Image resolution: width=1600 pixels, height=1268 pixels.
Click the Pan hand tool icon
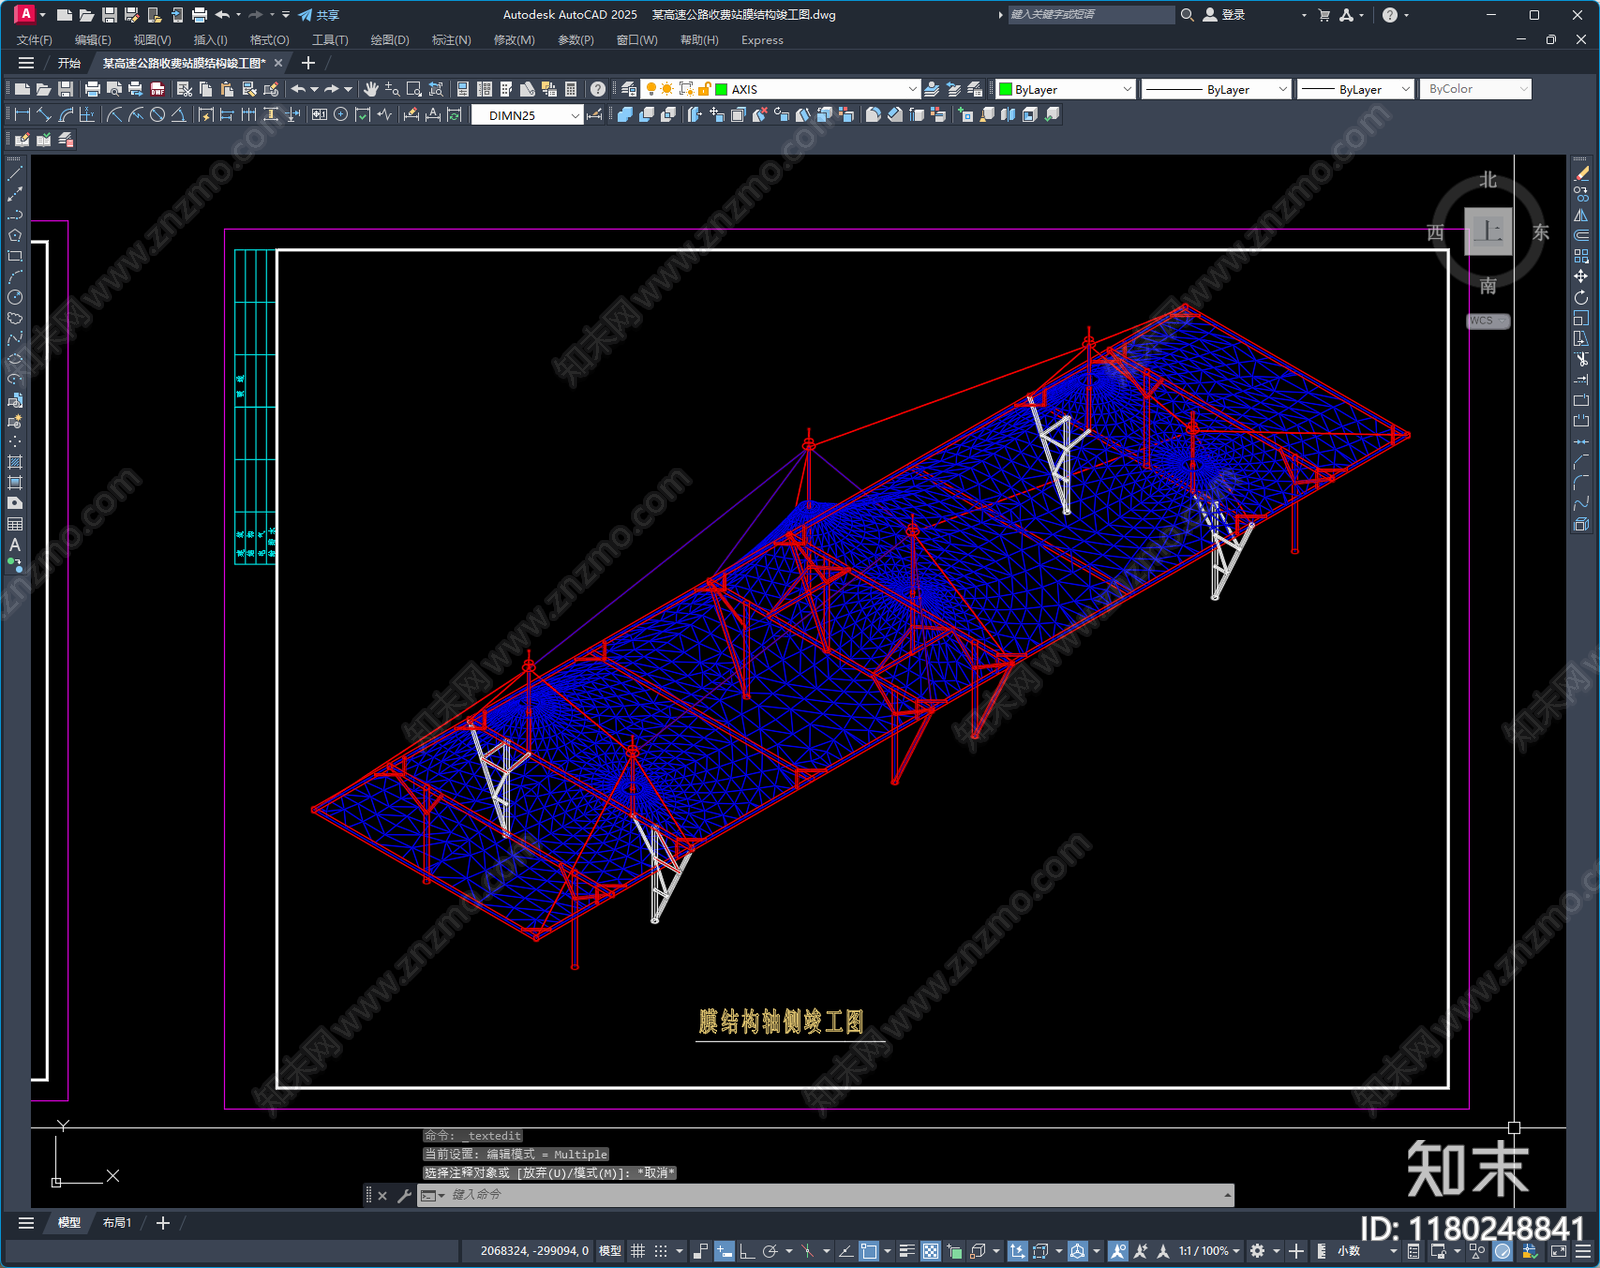tap(371, 89)
